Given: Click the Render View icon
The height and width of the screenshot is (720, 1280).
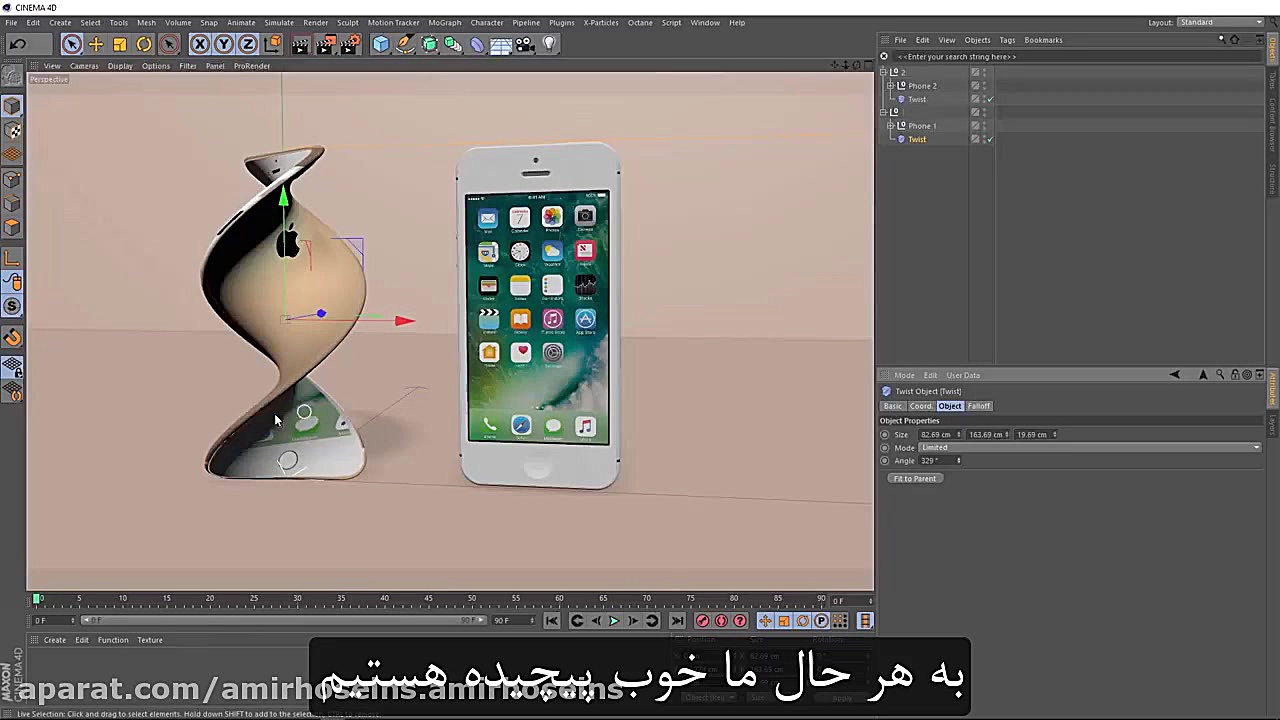Looking at the screenshot, I should (x=299, y=43).
